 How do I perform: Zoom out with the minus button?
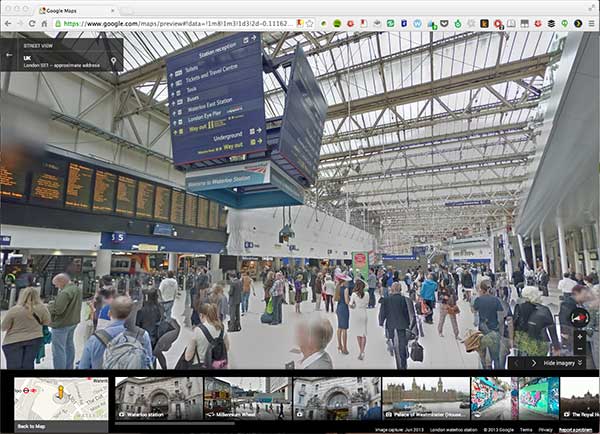pyautogui.click(x=580, y=349)
